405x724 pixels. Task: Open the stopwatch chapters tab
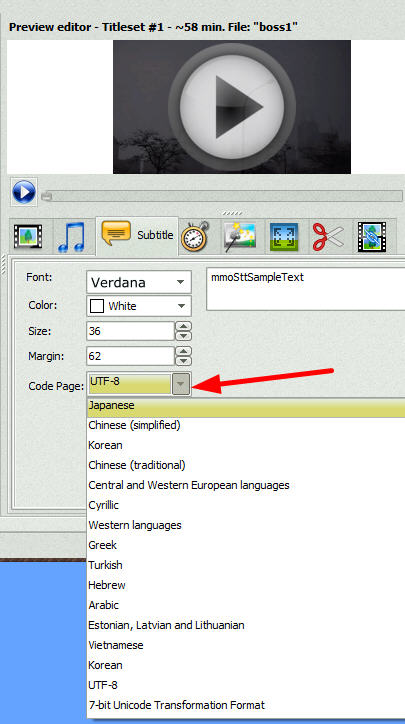coord(195,236)
